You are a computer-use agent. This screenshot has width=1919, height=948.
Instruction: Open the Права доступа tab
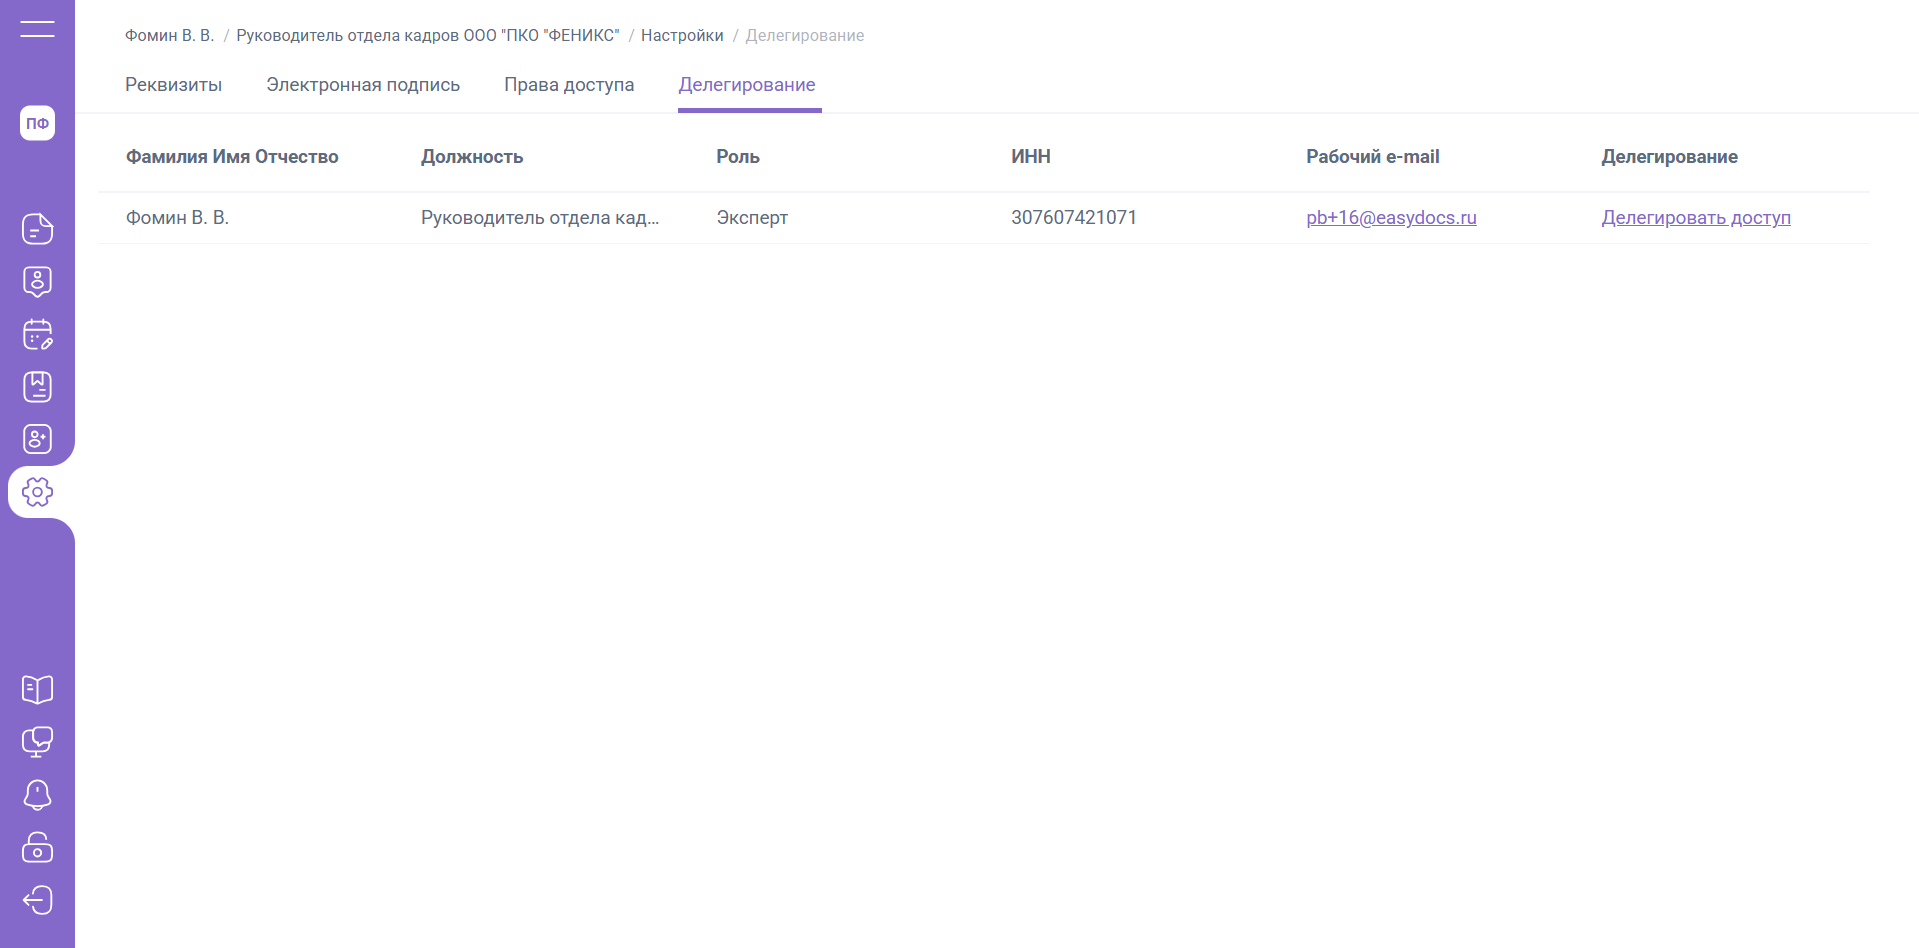tap(569, 85)
